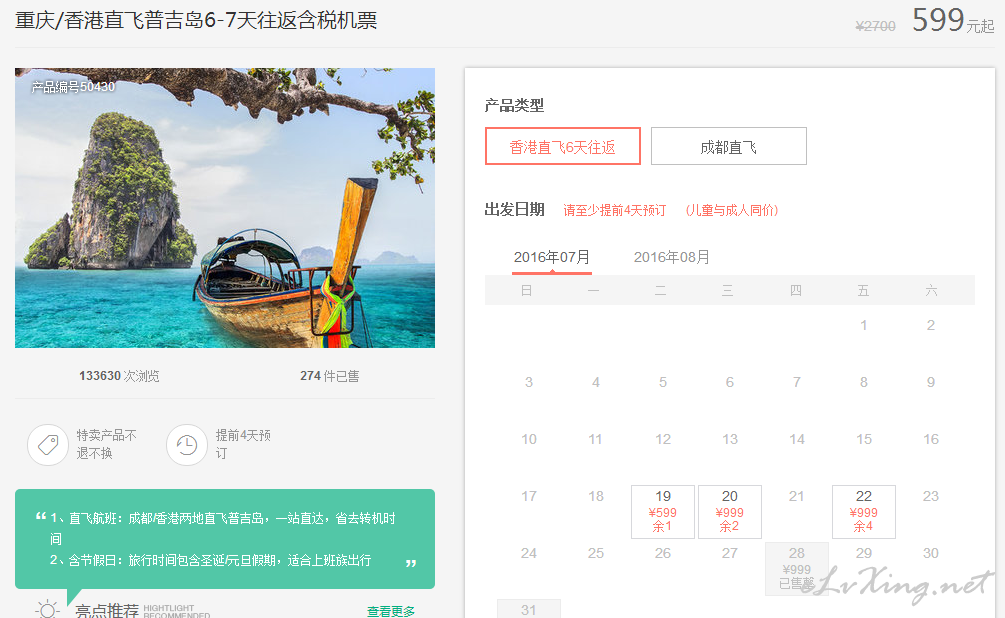The height and width of the screenshot is (618, 1005).
Task: Select the 成都直飞 product type
Action: [x=728, y=146]
